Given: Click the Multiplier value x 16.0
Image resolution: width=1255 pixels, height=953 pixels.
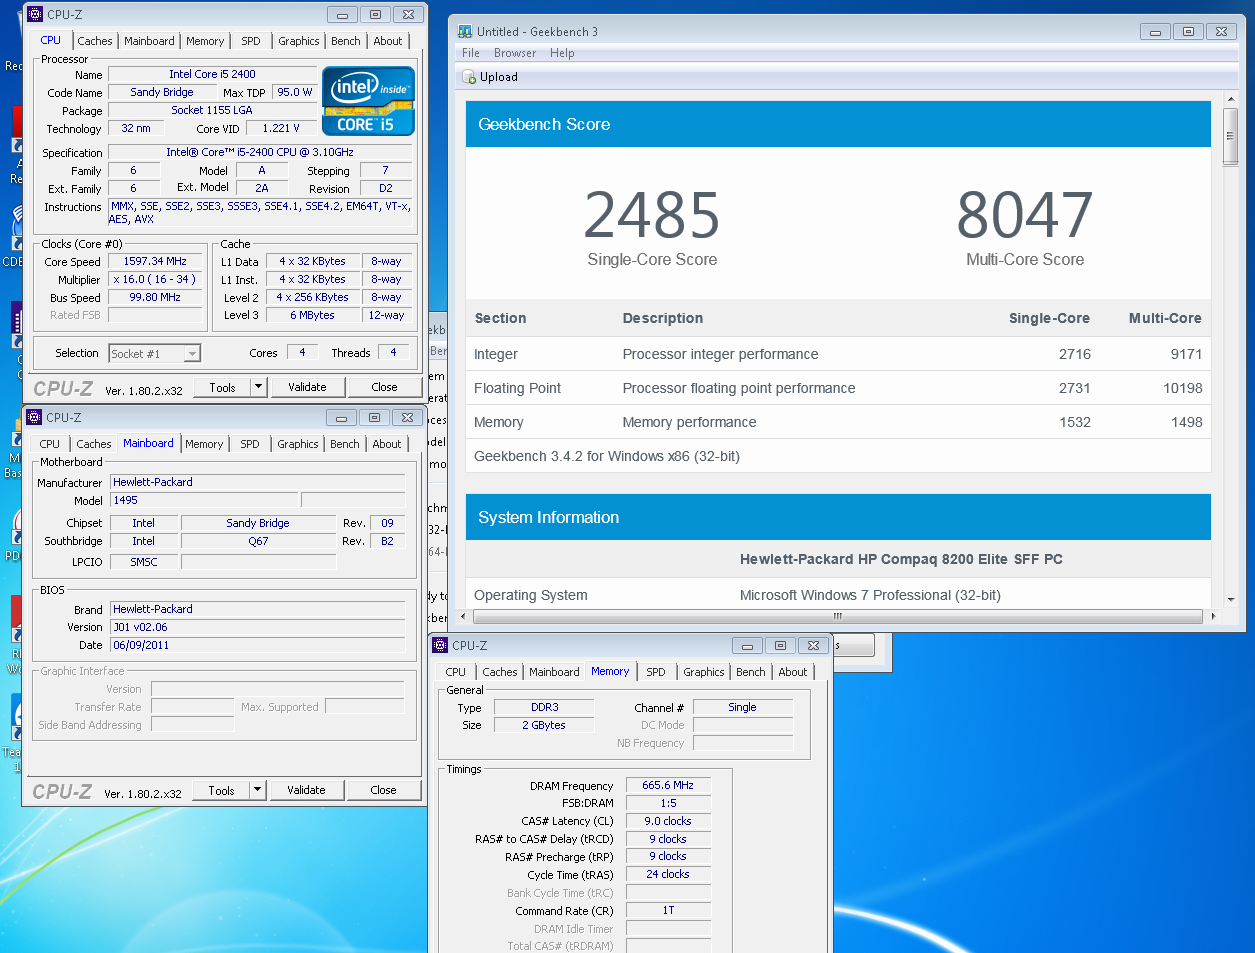Looking at the screenshot, I should 155,279.
